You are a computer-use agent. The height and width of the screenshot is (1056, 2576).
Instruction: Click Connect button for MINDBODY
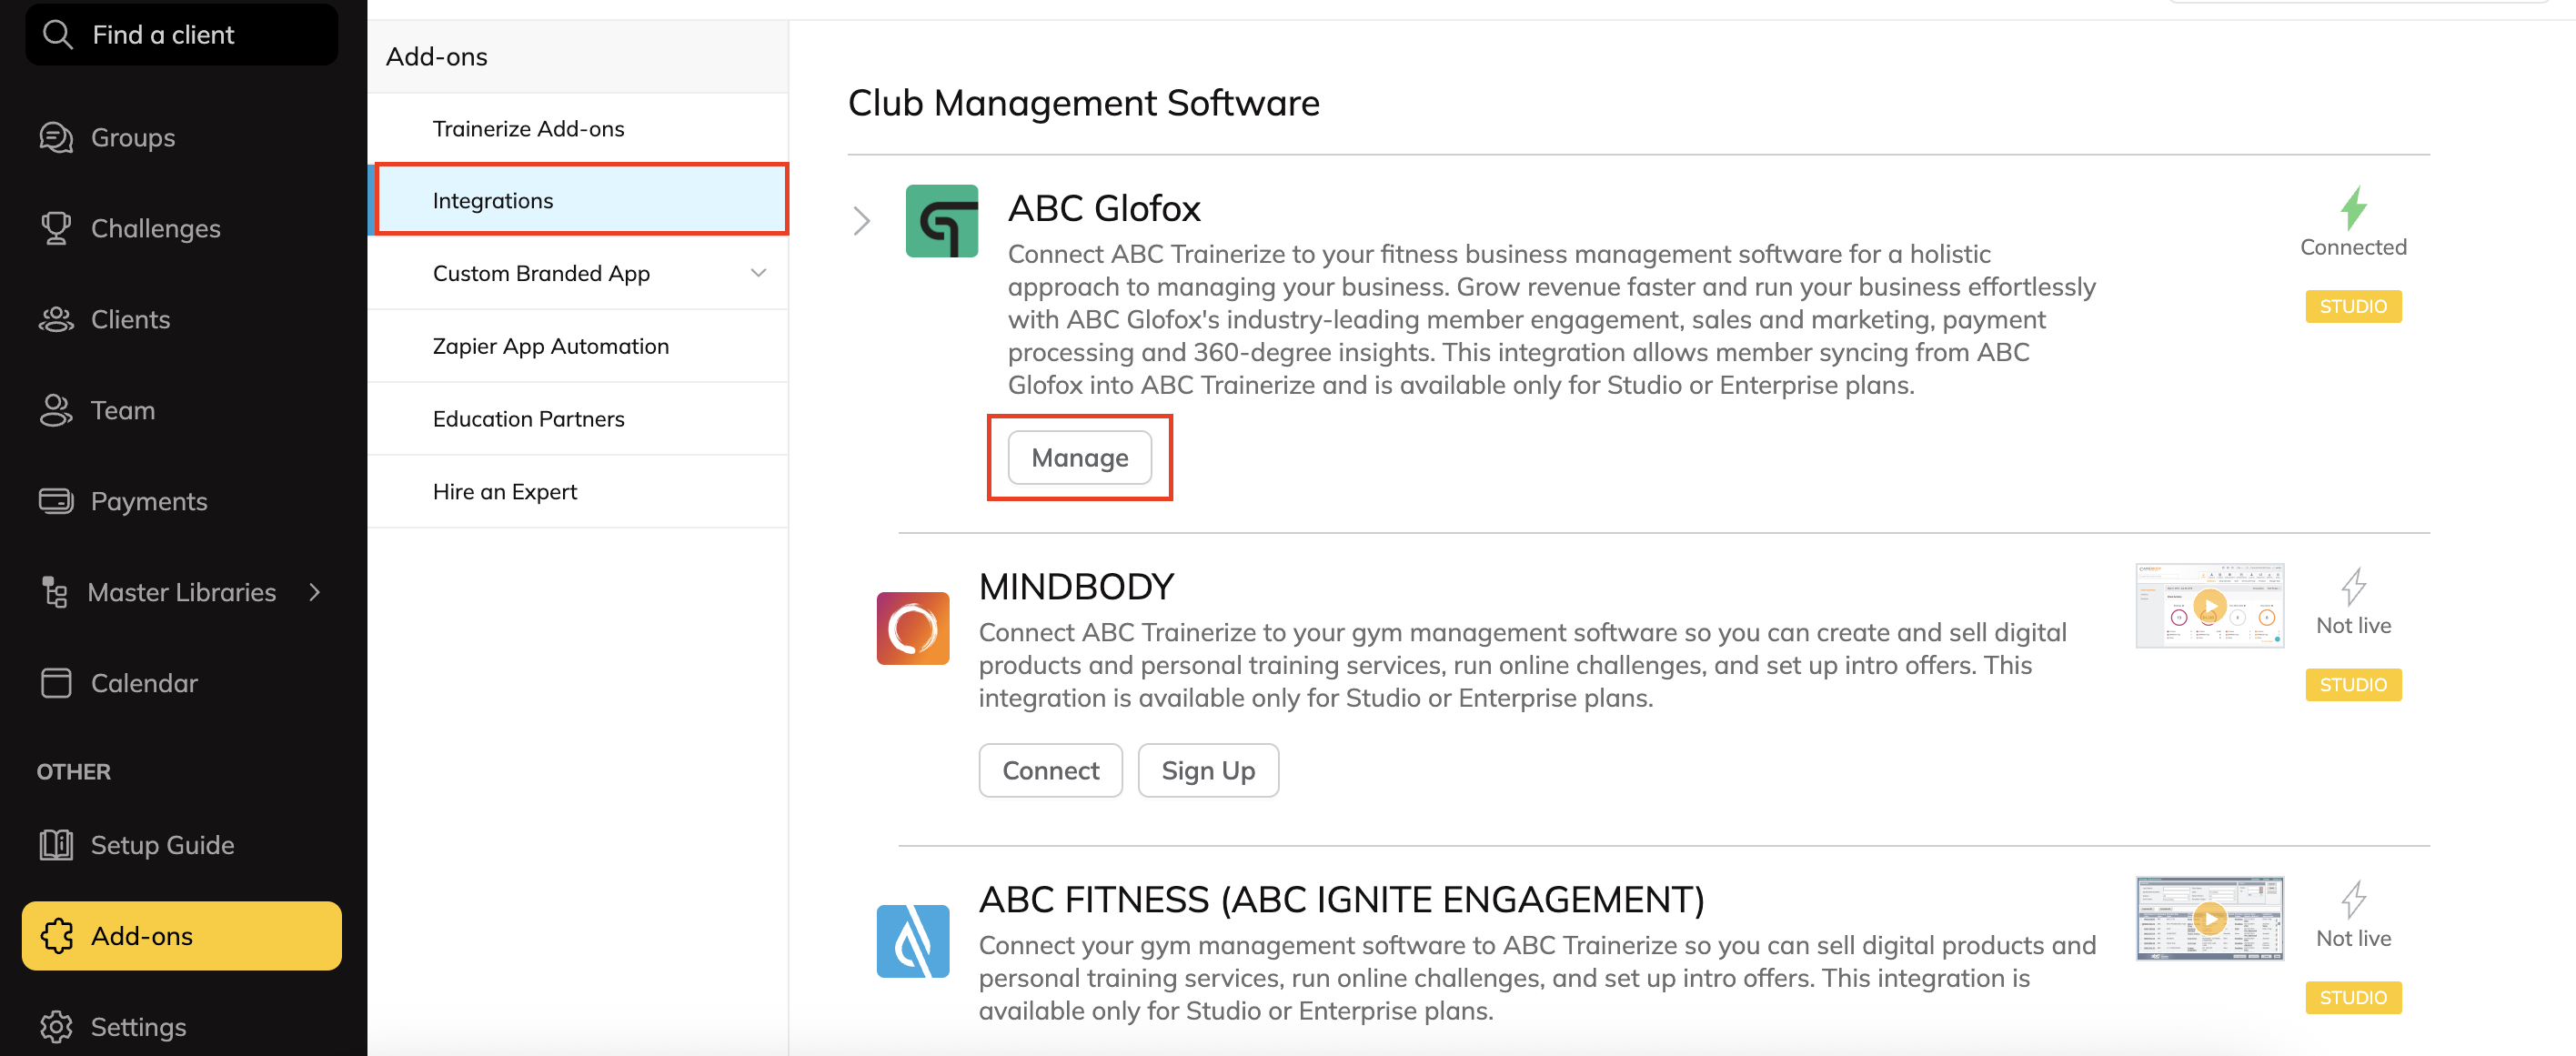(x=1050, y=771)
